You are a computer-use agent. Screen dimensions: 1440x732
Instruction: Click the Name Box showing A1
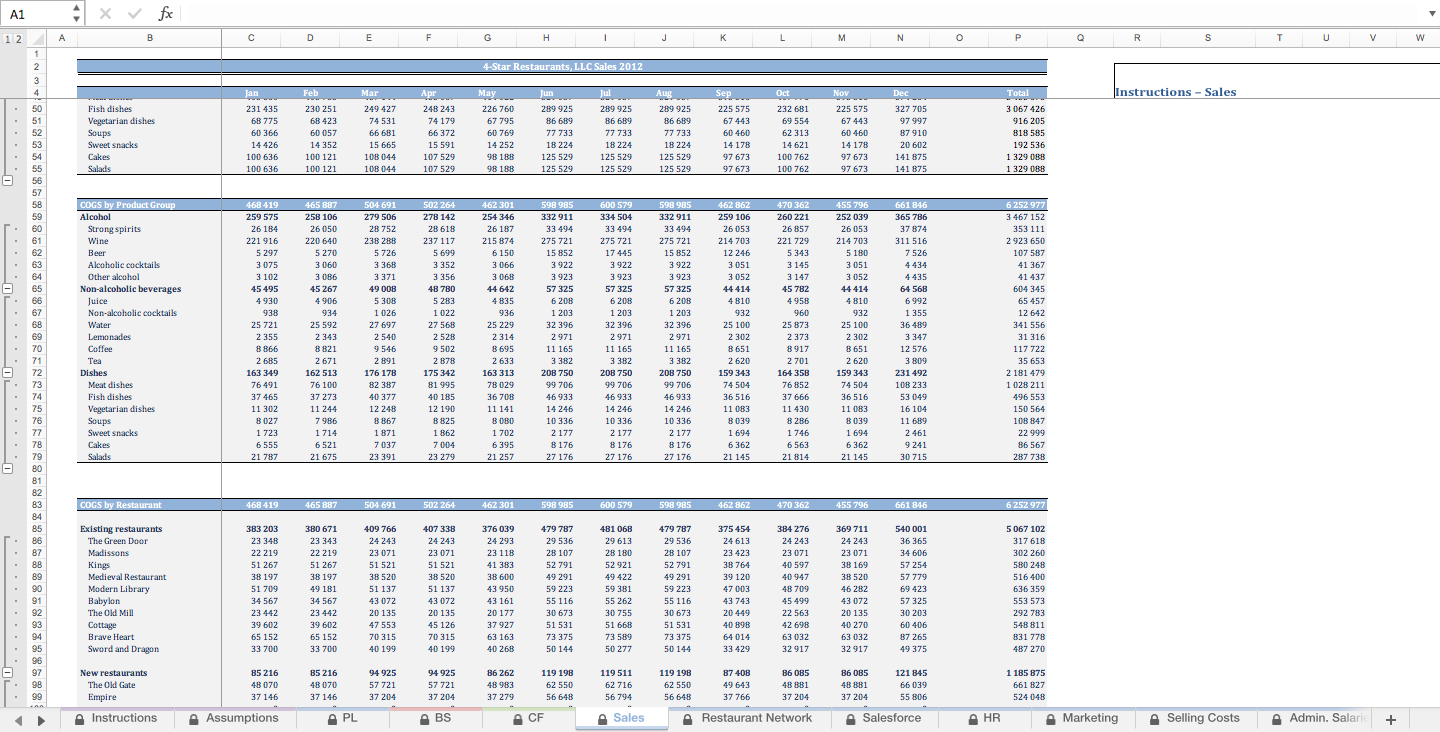36,13
